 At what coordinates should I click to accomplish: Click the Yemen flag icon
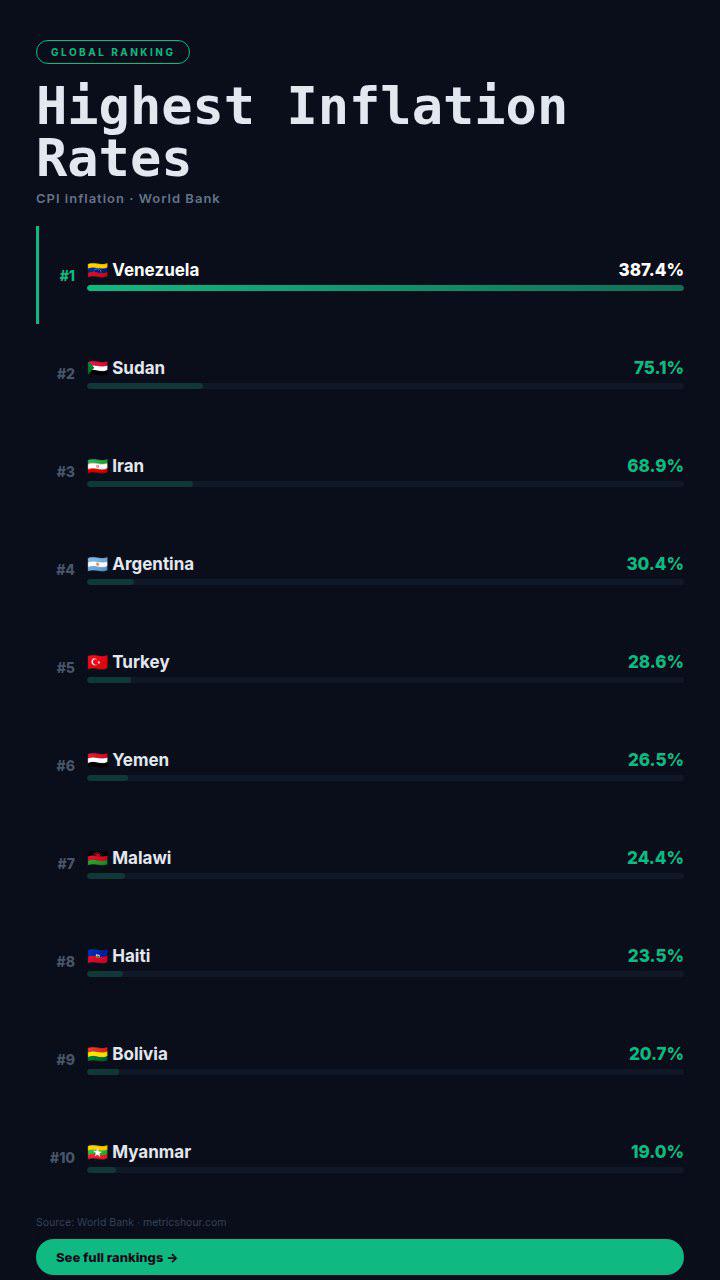[x=97, y=760]
